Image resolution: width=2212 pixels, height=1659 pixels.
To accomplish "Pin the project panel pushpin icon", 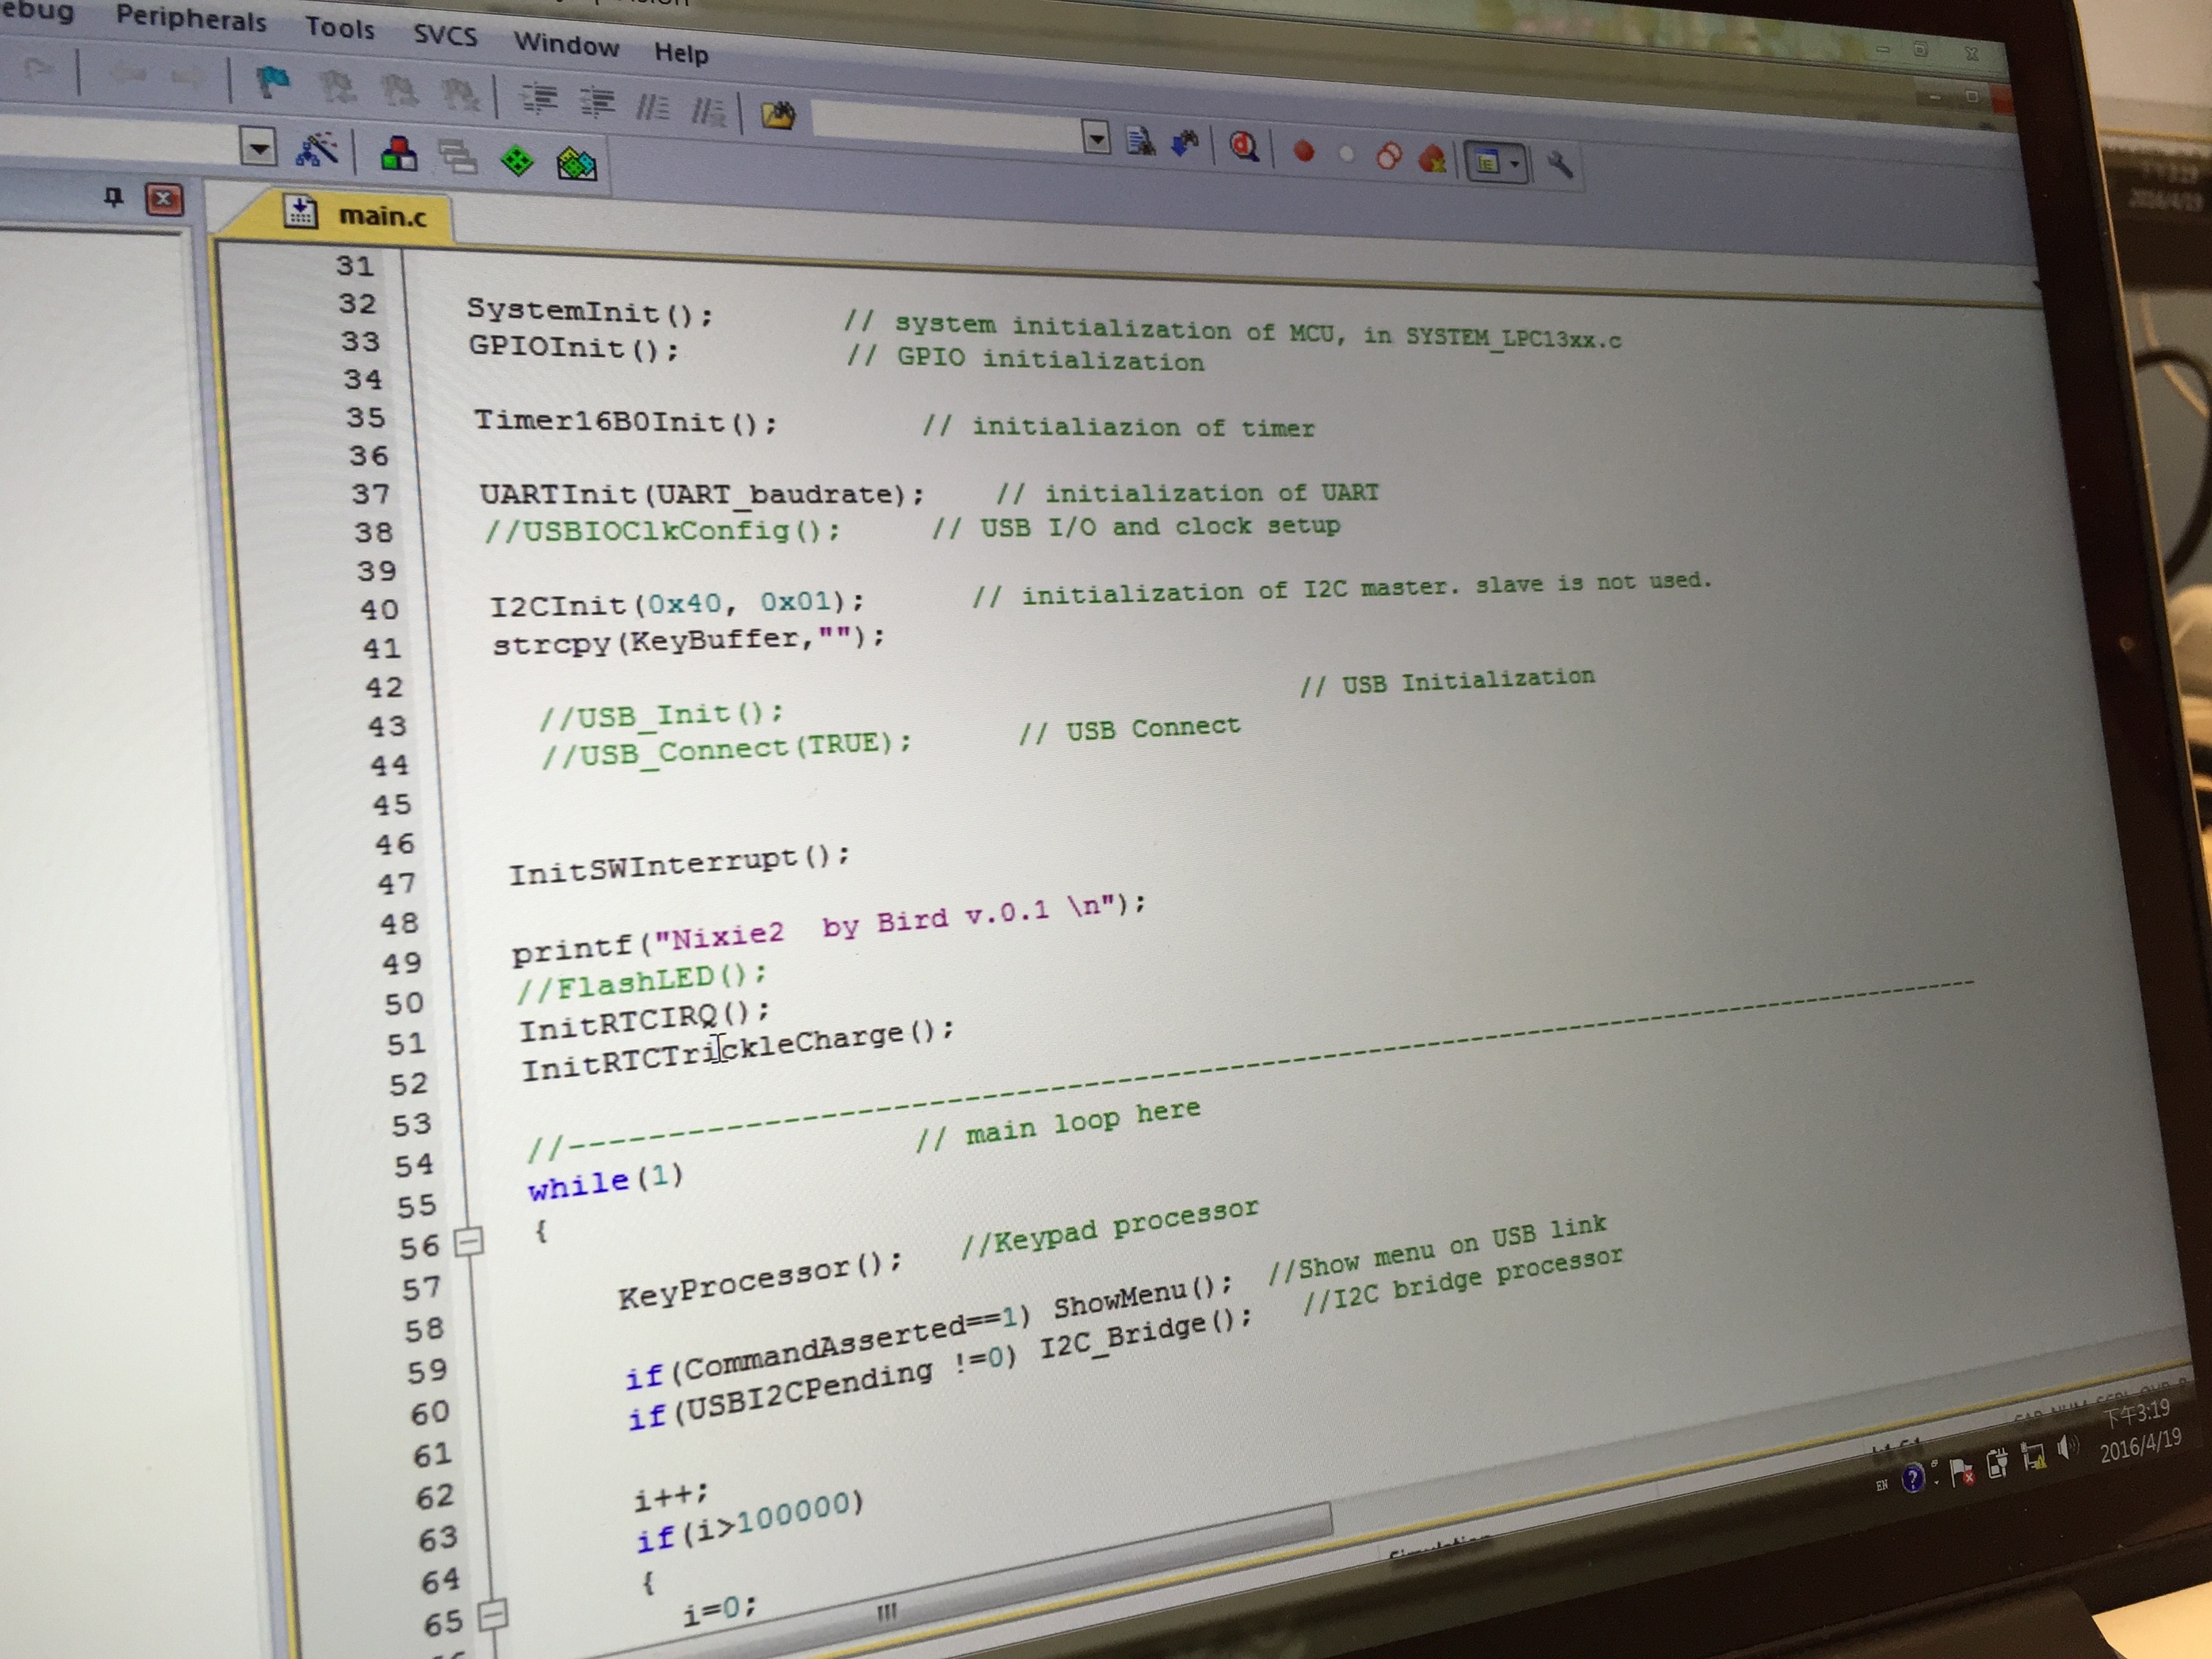I will [x=113, y=197].
